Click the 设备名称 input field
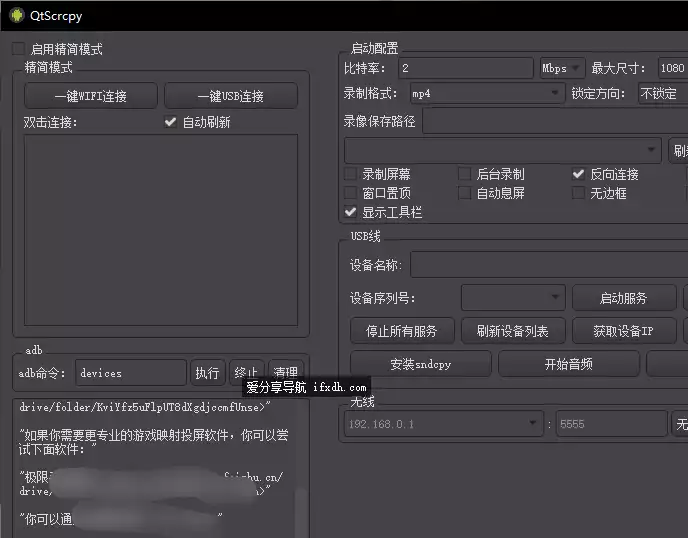Screen dimensions: 688x538 coord(549,264)
